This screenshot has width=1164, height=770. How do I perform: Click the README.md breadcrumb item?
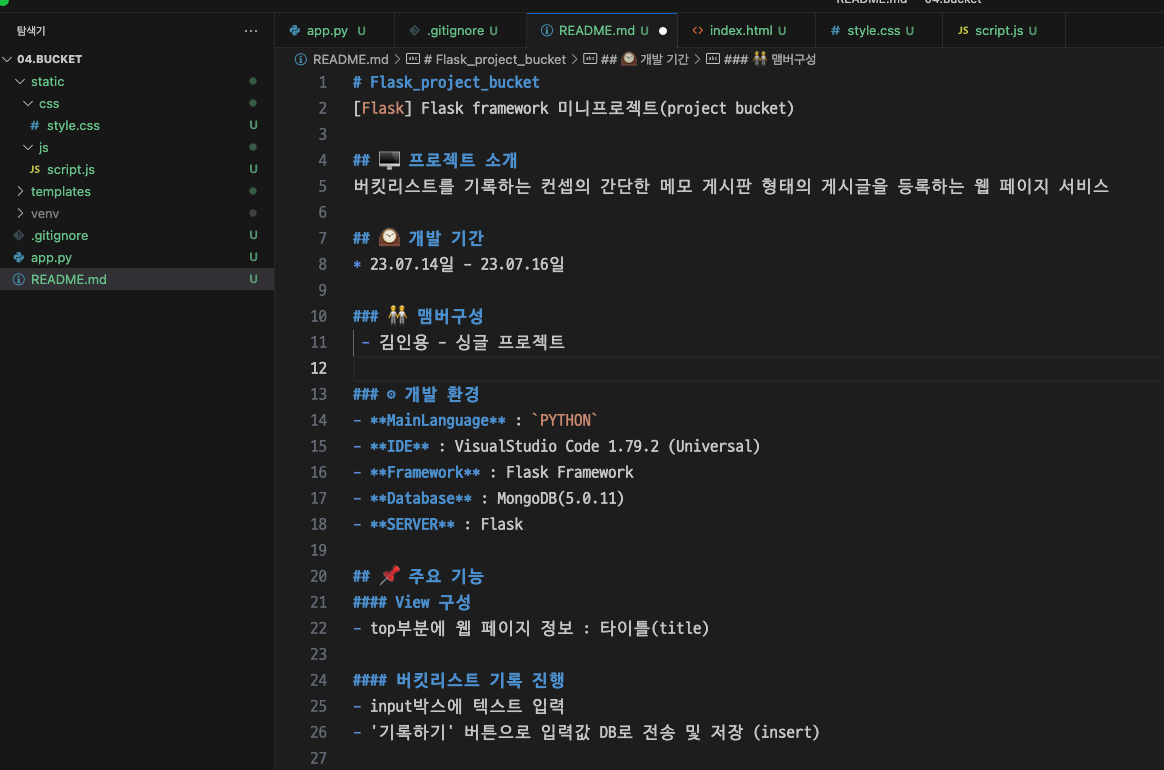coord(350,59)
